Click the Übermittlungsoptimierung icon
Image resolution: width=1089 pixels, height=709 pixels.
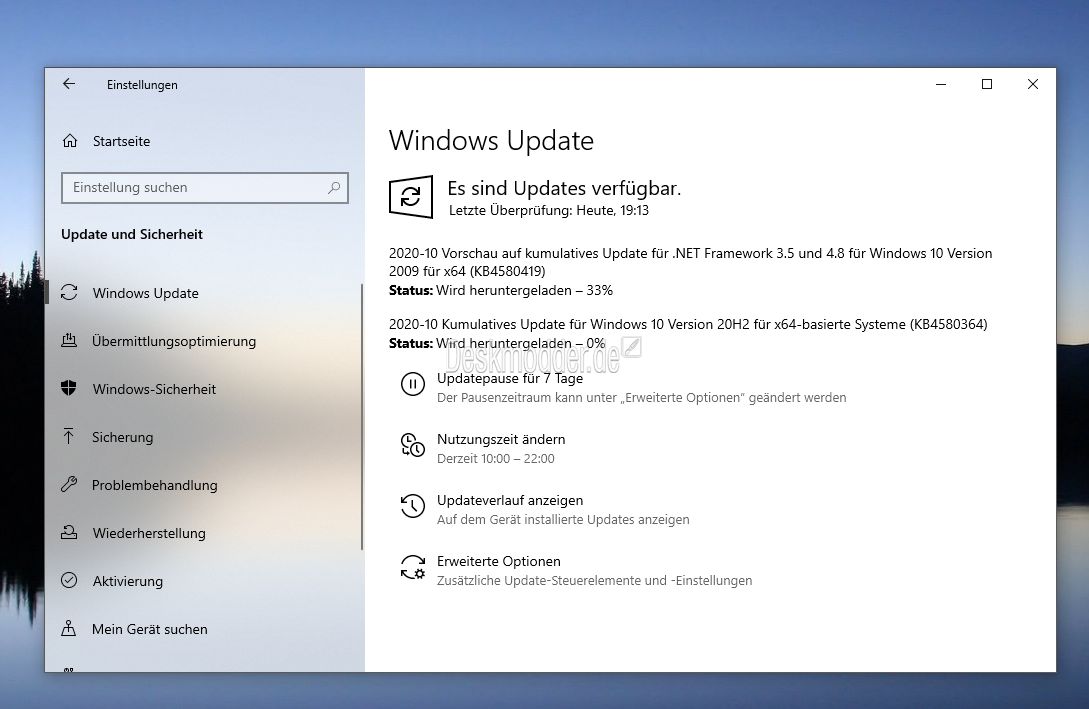tap(69, 341)
